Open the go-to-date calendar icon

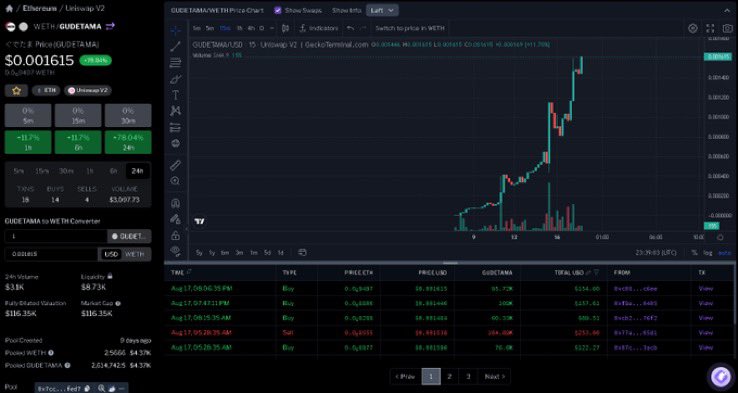click(303, 253)
